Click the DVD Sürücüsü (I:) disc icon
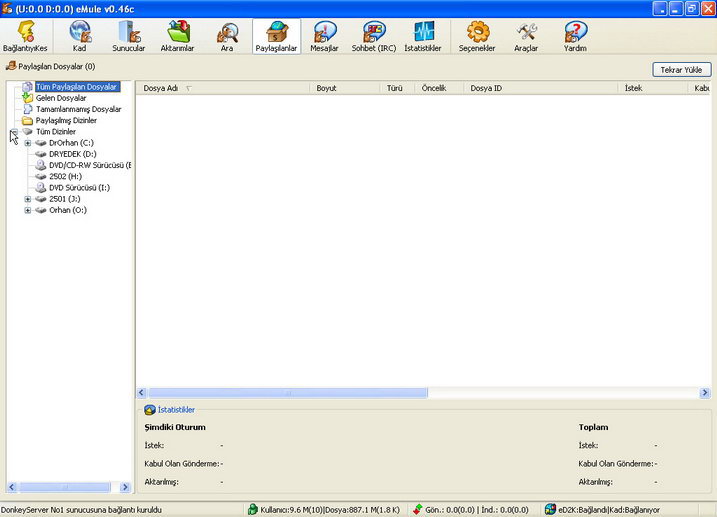The image size is (717, 517). tap(41, 187)
